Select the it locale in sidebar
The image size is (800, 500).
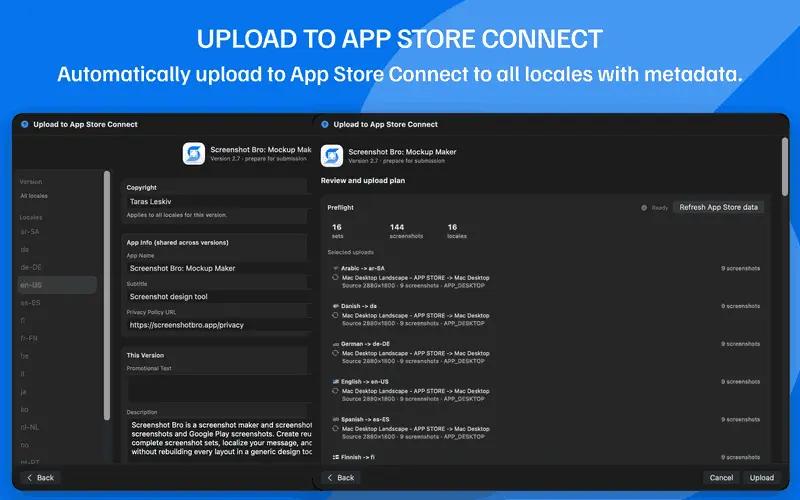pos(22,374)
